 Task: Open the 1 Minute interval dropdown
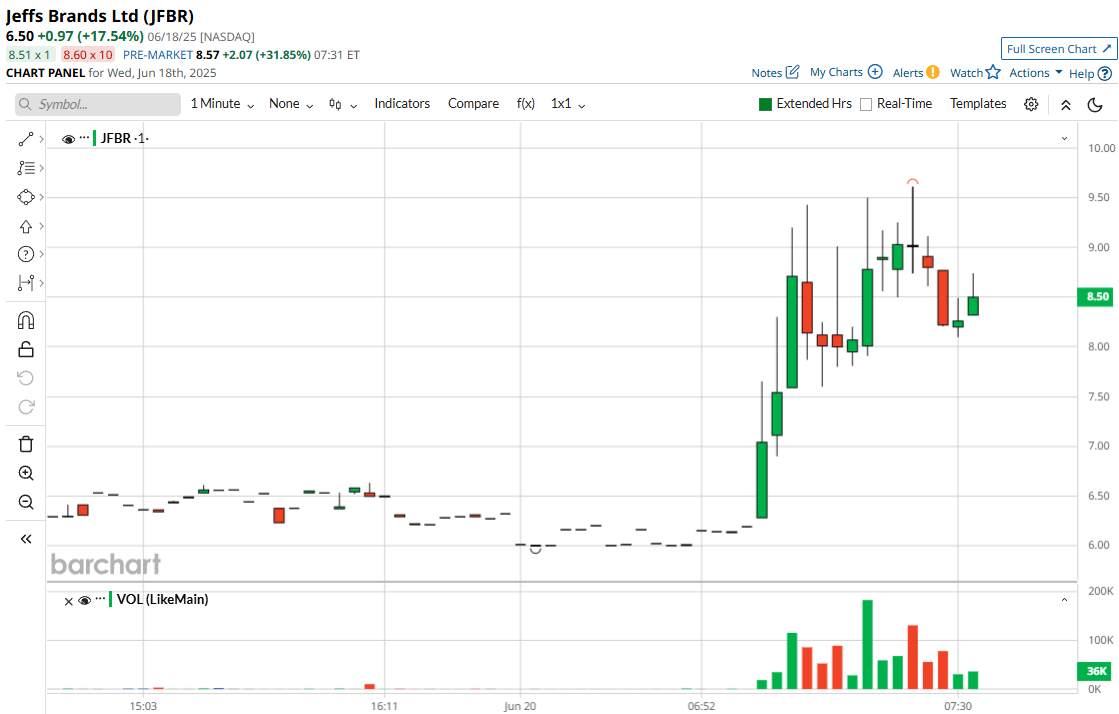pyautogui.click(x=222, y=104)
